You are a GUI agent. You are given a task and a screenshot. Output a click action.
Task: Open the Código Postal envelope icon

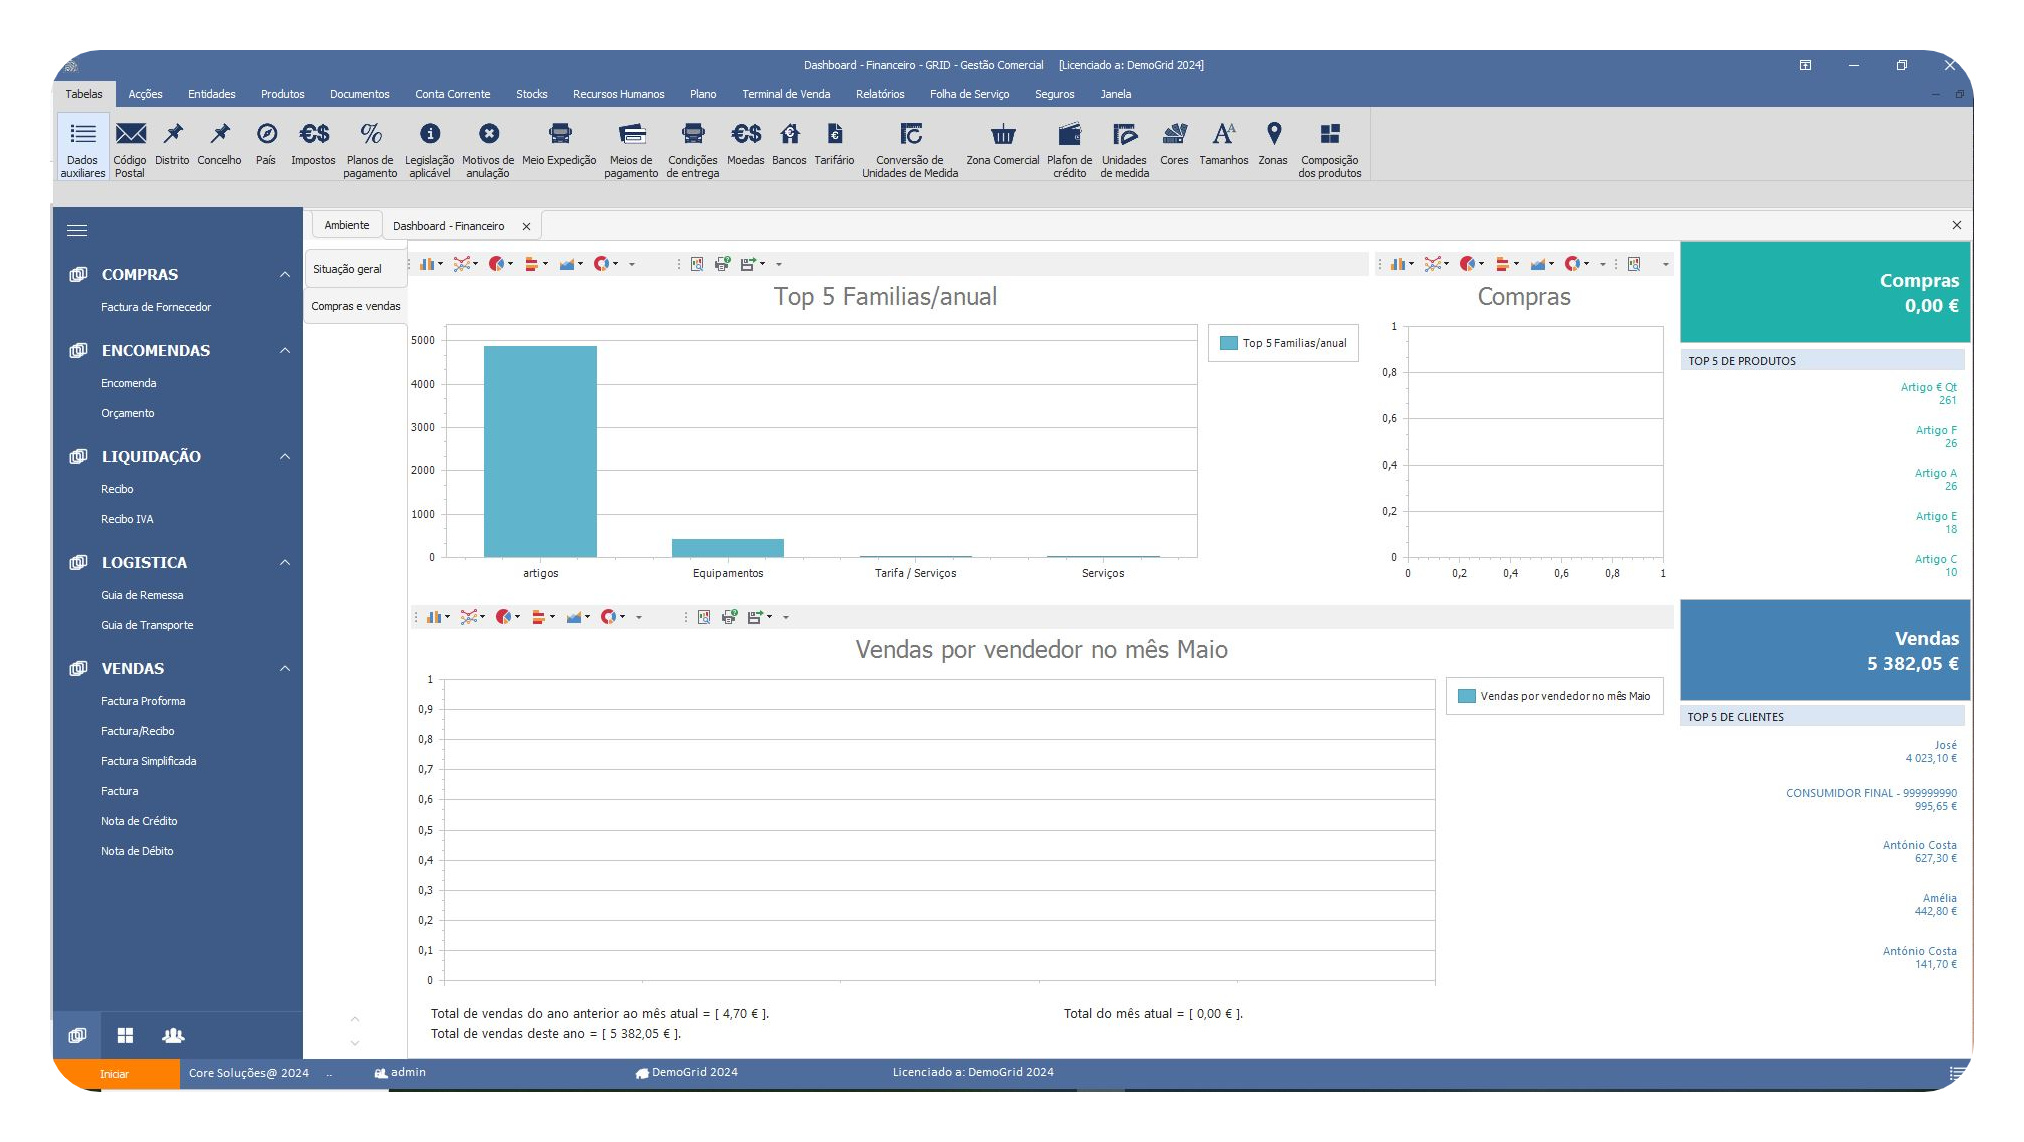coord(130,134)
